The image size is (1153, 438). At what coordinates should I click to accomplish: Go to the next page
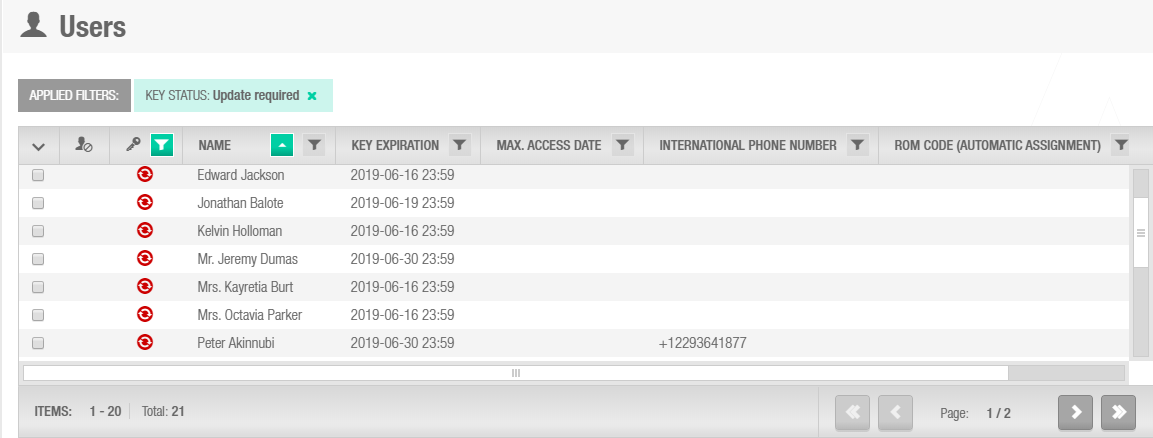1075,413
